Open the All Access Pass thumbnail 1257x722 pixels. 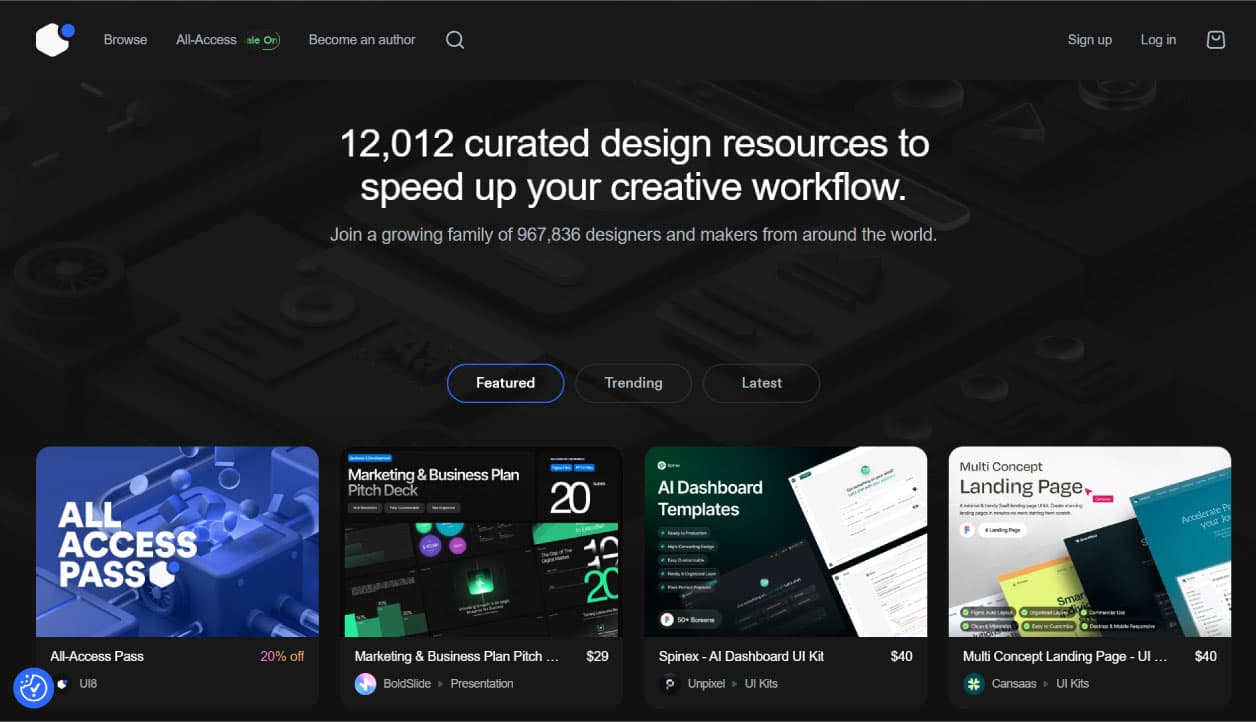click(177, 541)
